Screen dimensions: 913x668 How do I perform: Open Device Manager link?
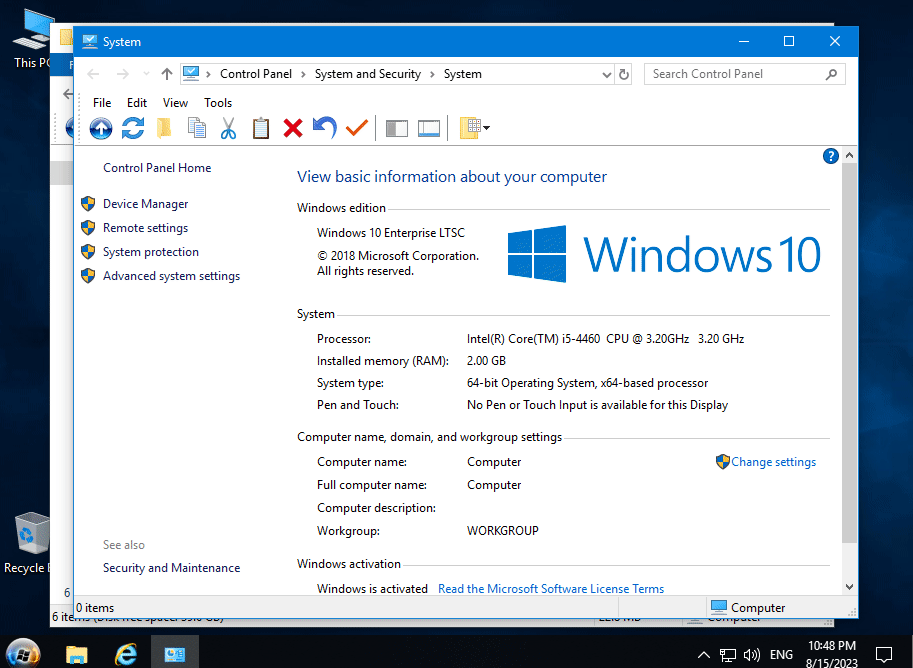(x=146, y=204)
